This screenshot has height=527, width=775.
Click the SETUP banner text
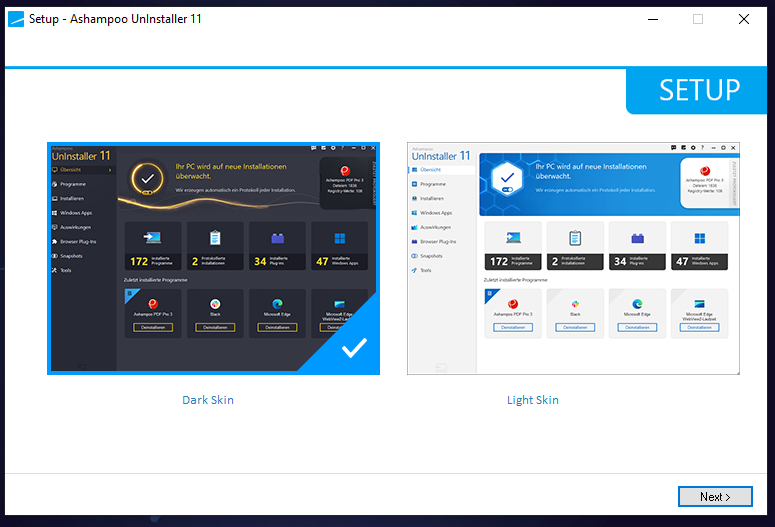(x=699, y=90)
